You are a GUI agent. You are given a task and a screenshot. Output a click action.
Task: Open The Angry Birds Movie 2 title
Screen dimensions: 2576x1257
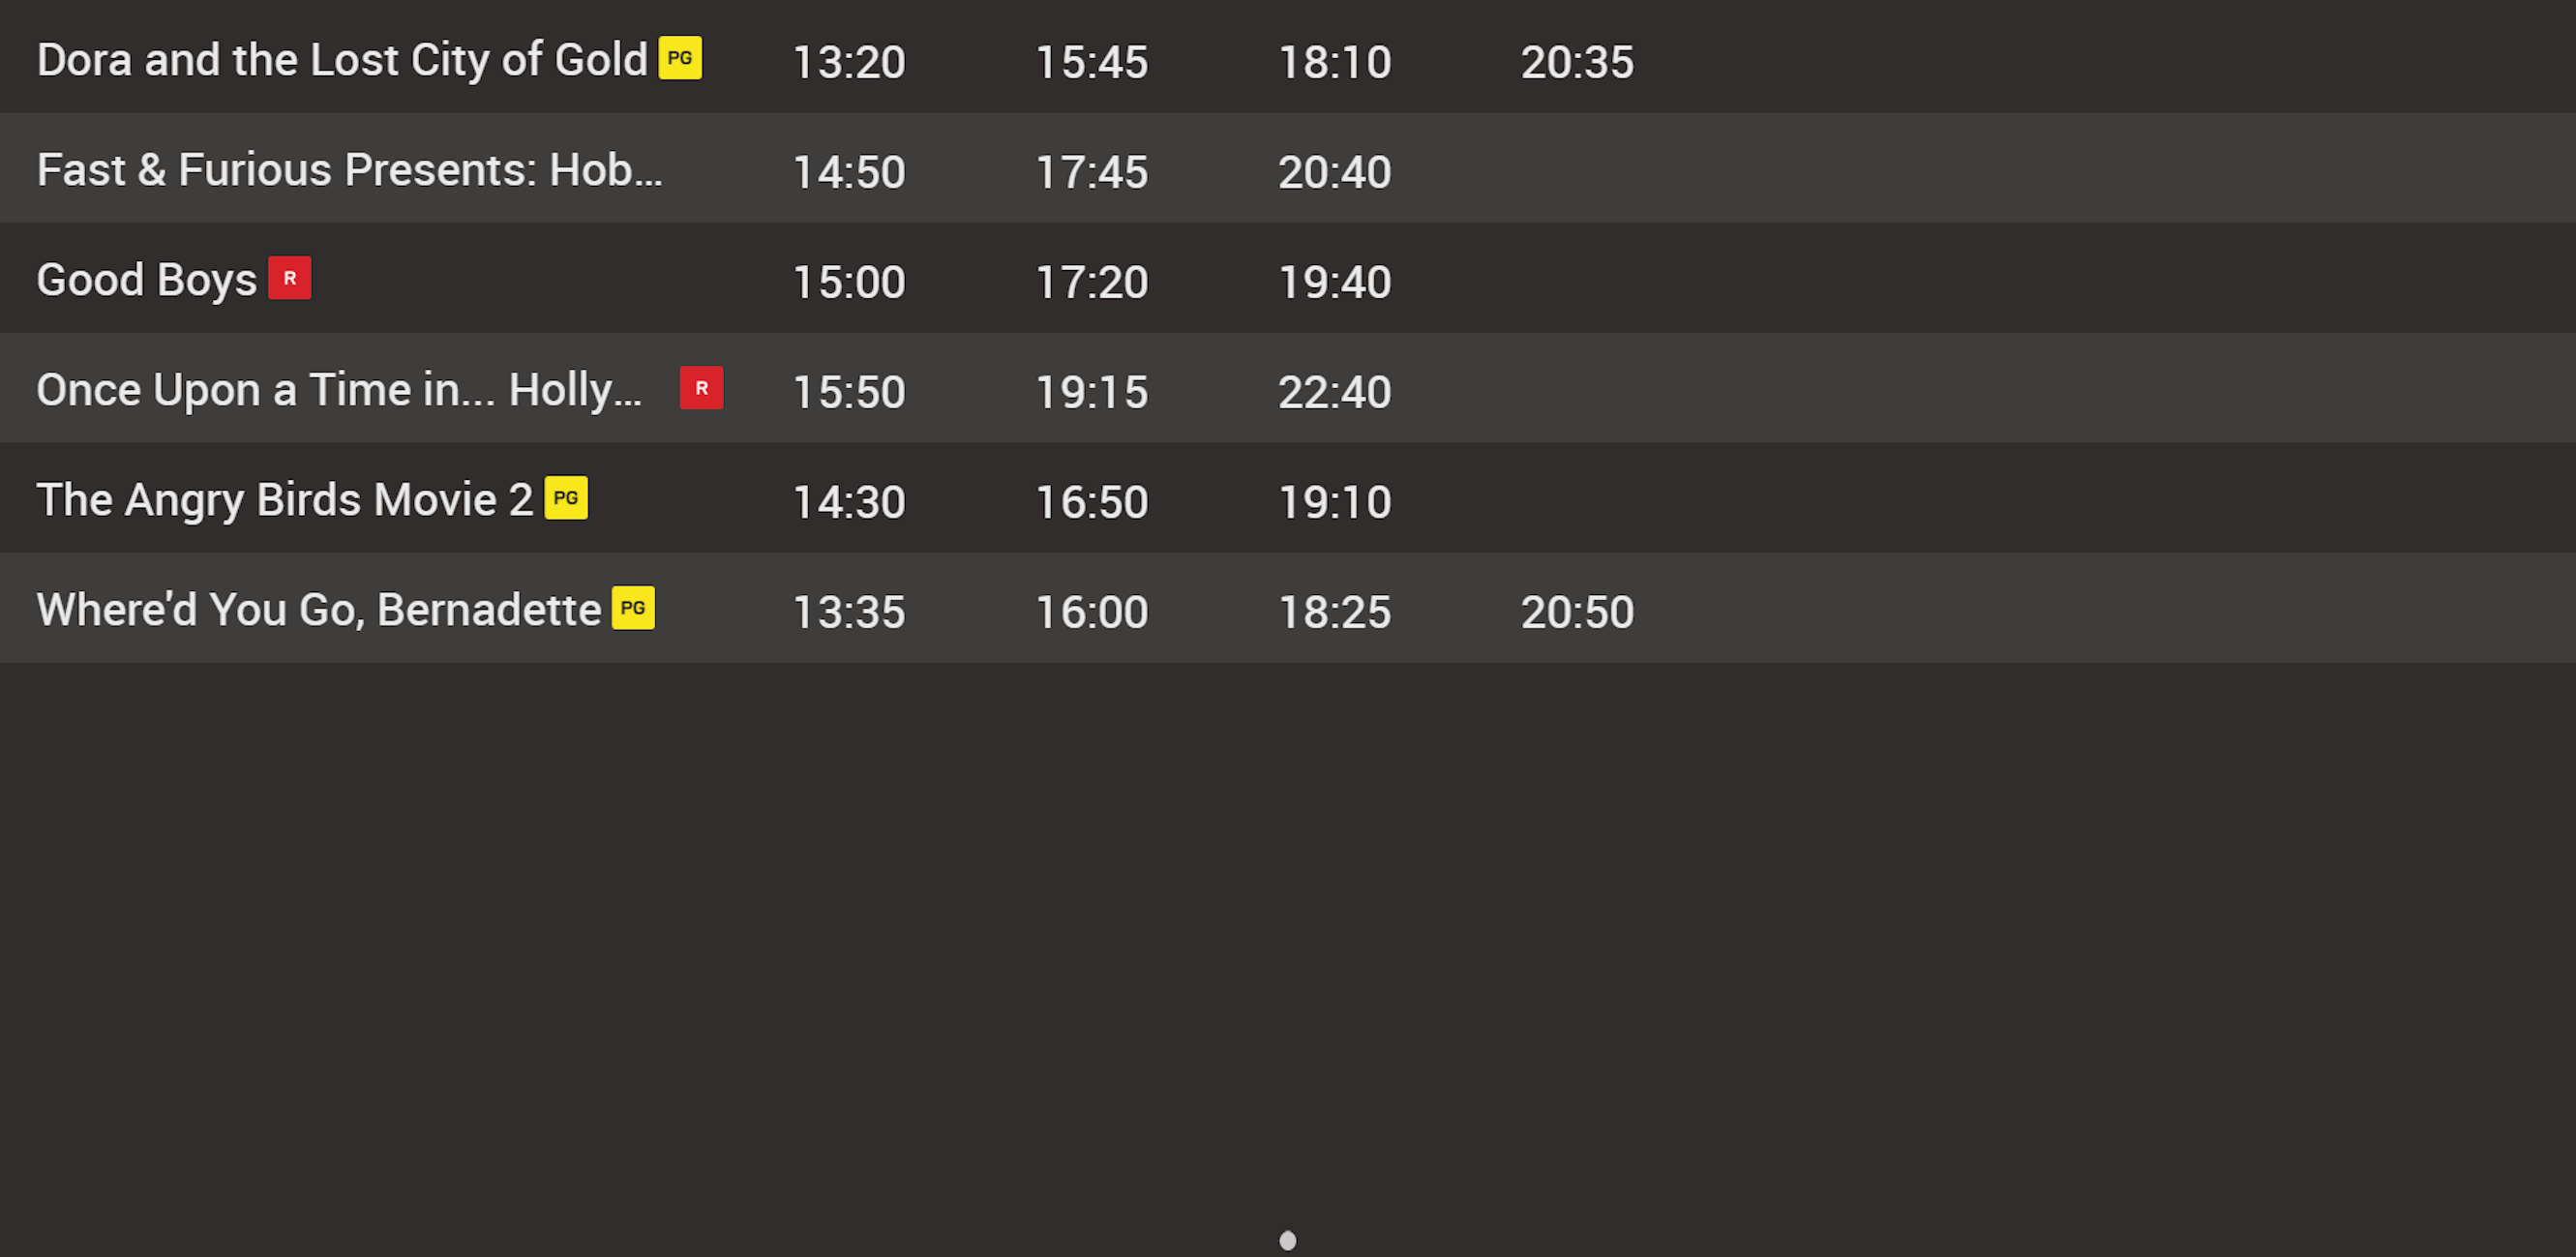[285, 500]
